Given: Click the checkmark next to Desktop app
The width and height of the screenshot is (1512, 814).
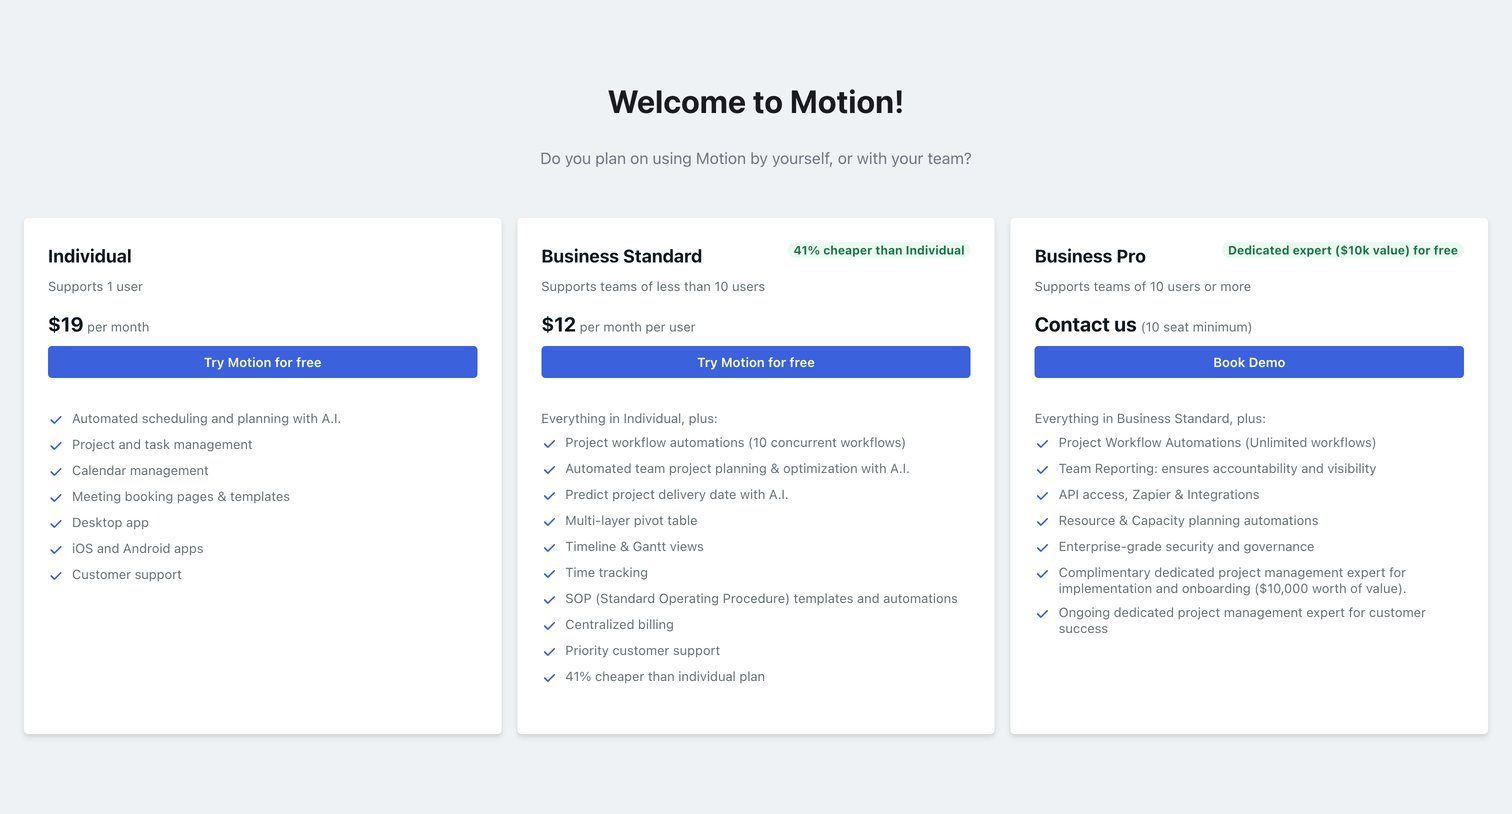Looking at the screenshot, I should tap(56, 524).
